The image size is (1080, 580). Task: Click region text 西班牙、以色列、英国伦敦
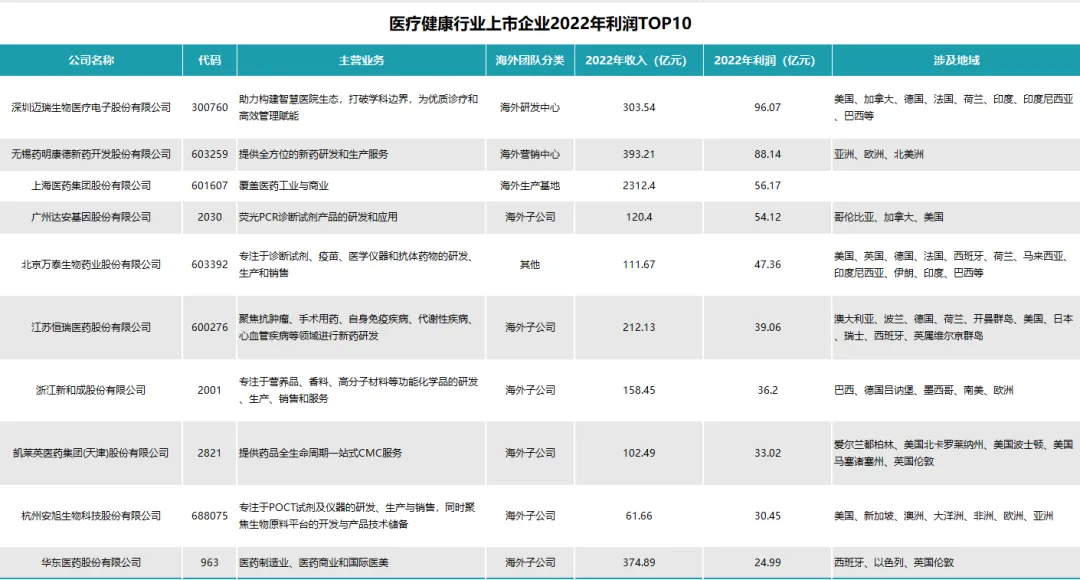tap(894, 562)
